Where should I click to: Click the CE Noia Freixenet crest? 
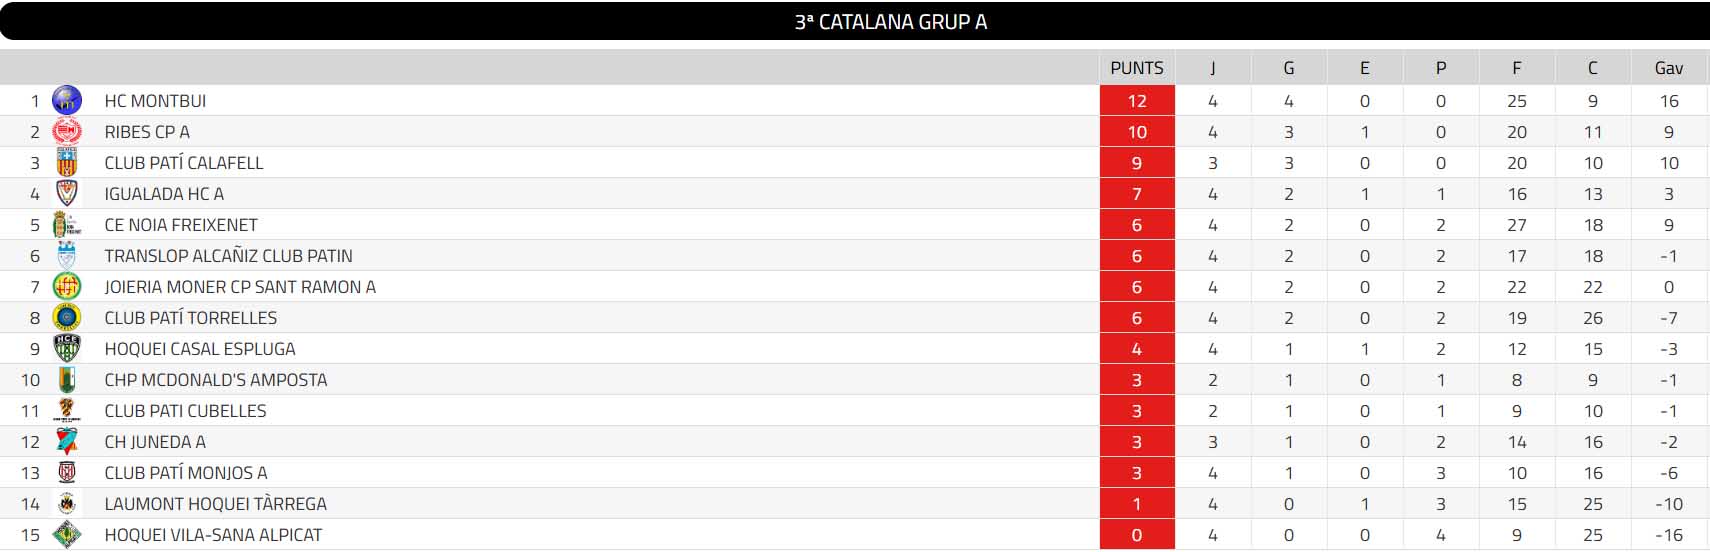tap(66, 224)
